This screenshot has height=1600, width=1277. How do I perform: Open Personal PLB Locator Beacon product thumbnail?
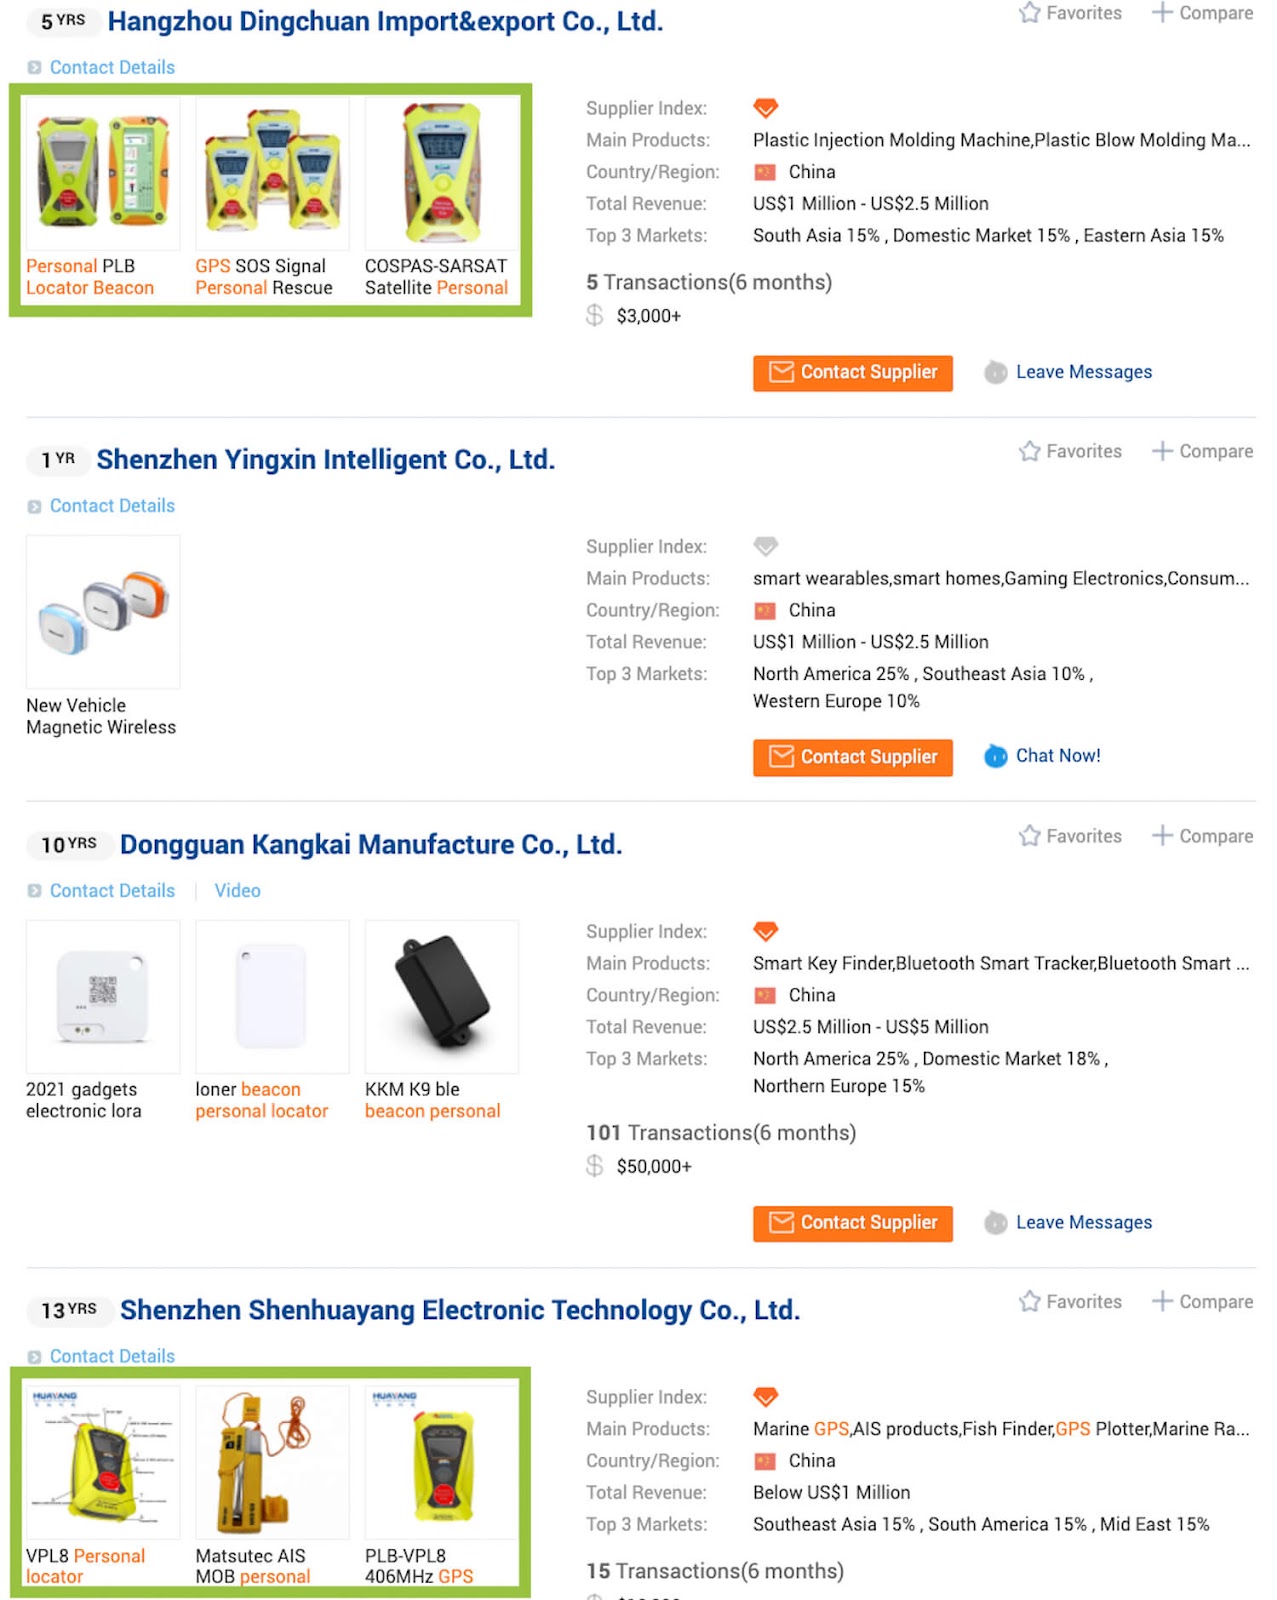click(x=103, y=173)
